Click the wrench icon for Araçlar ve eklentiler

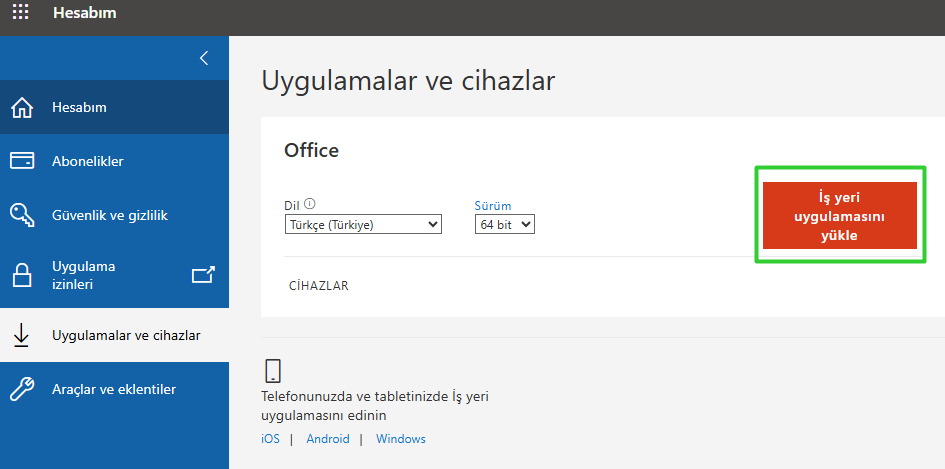coord(22,389)
